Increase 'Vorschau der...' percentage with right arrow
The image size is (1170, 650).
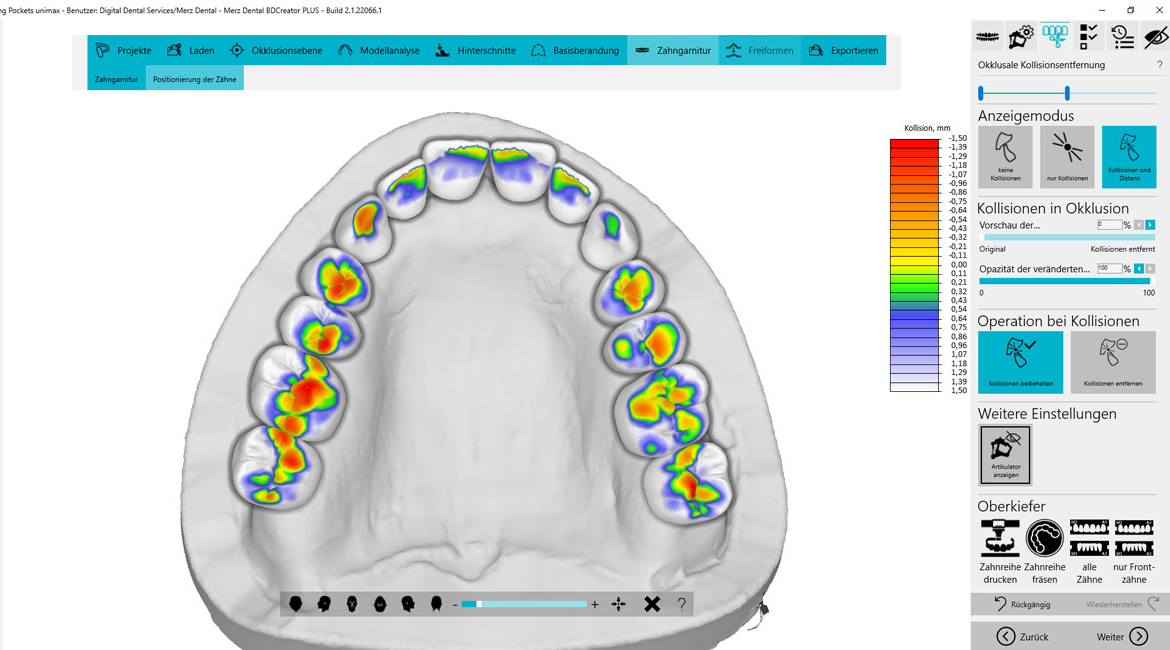tap(1150, 225)
